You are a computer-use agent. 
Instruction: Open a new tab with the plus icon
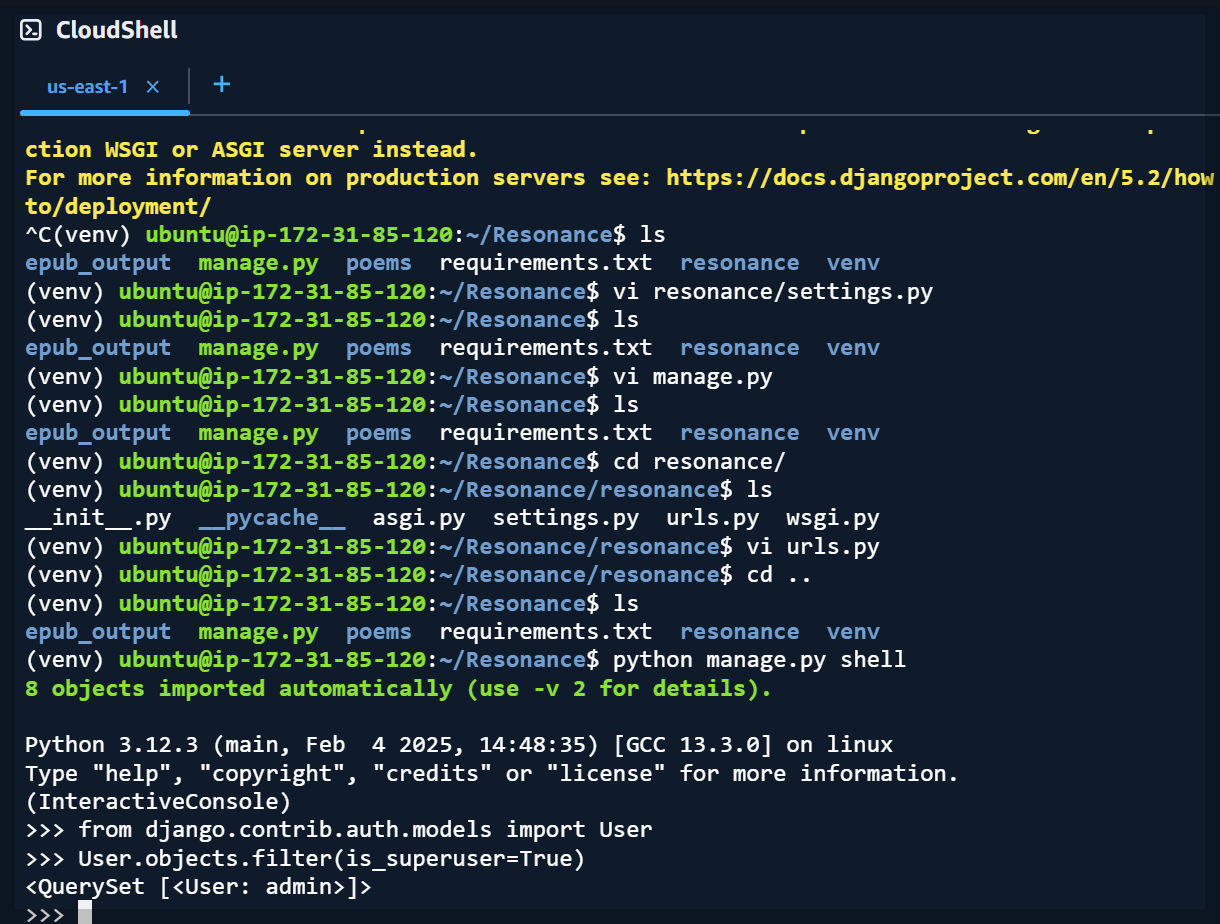[x=222, y=84]
